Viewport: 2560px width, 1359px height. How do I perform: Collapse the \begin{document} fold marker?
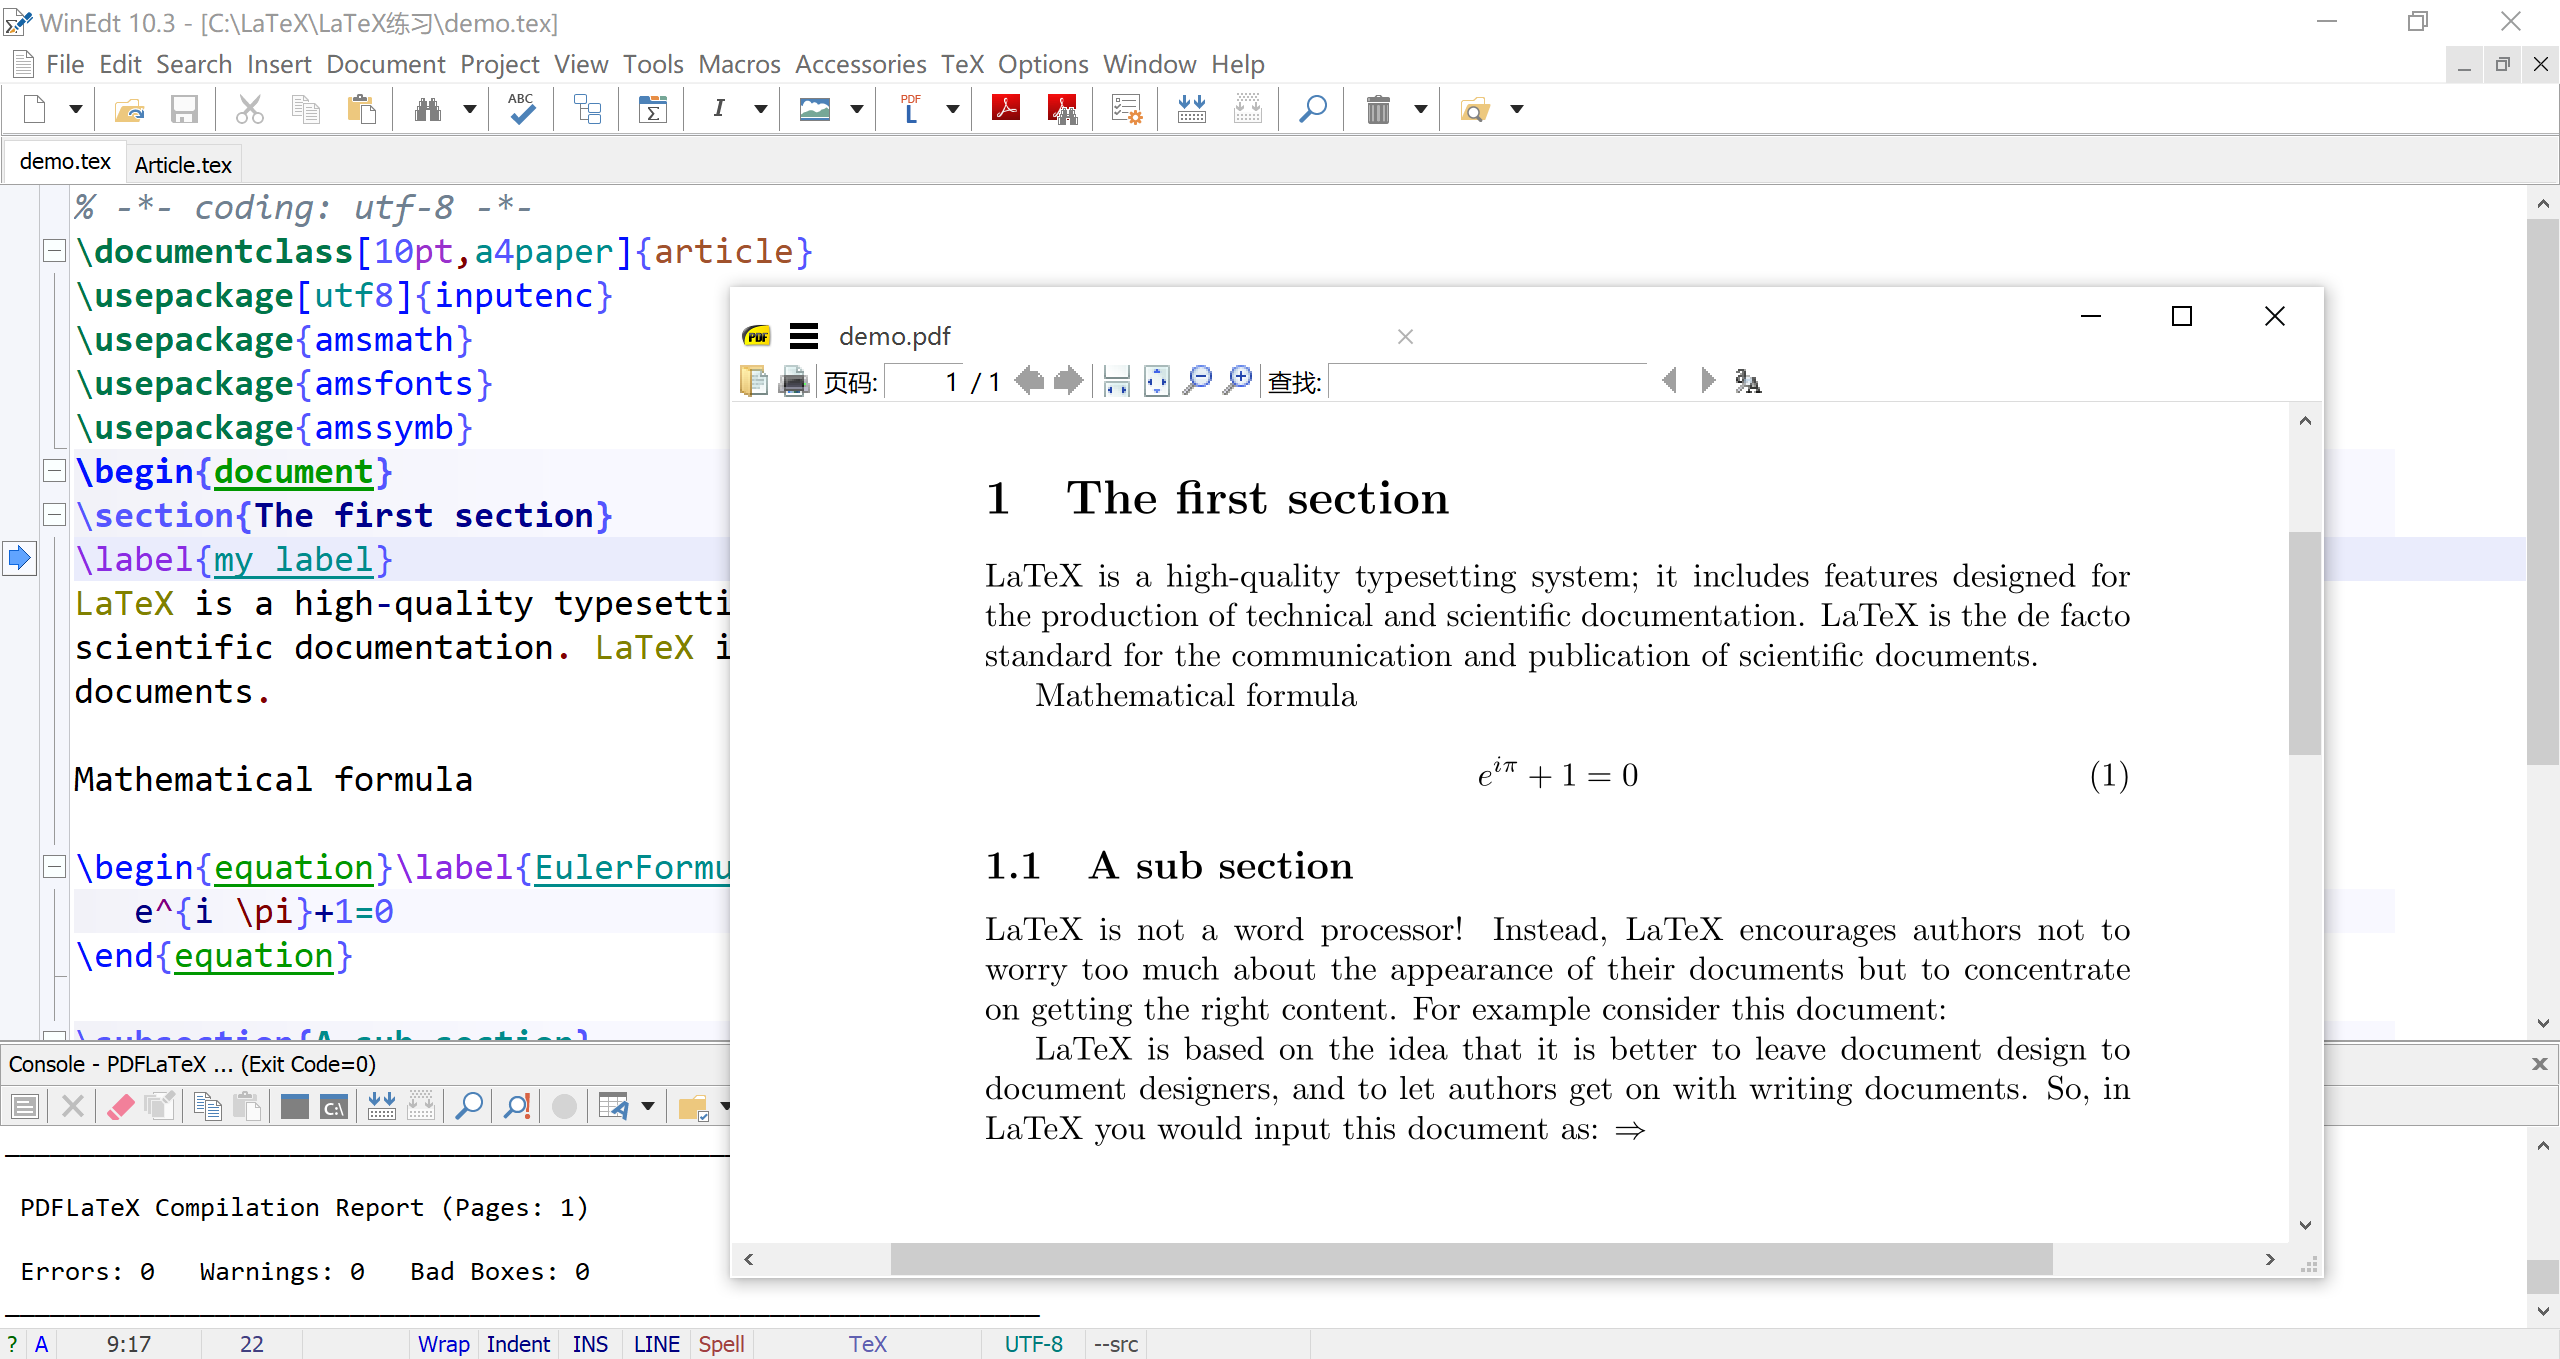(55, 470)
